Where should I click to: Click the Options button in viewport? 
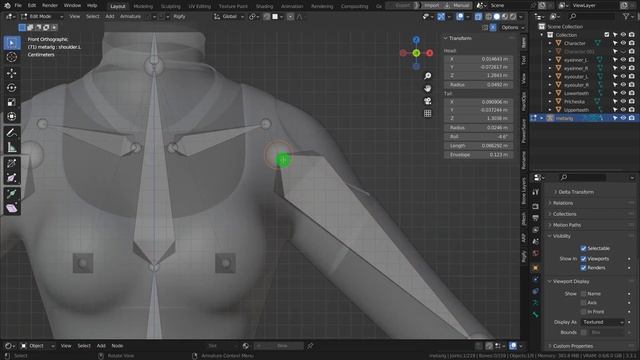click(512, 27)
